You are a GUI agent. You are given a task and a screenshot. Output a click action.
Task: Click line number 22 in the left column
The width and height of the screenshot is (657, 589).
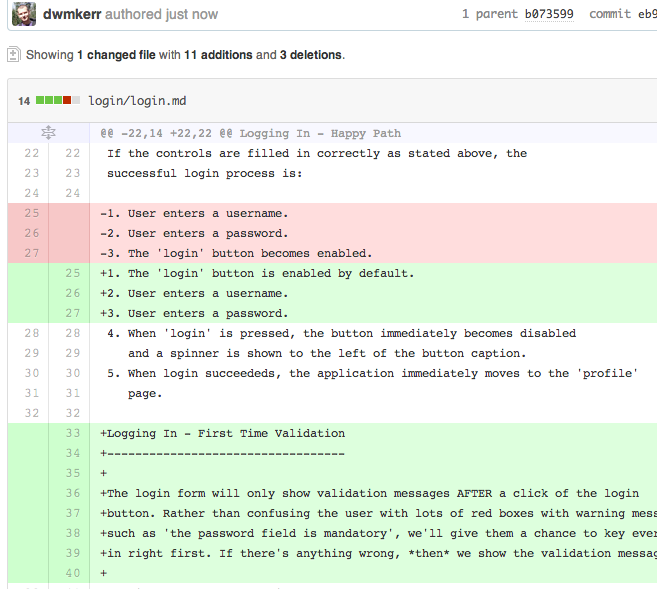pyautogui.click(x=31, y=153)
